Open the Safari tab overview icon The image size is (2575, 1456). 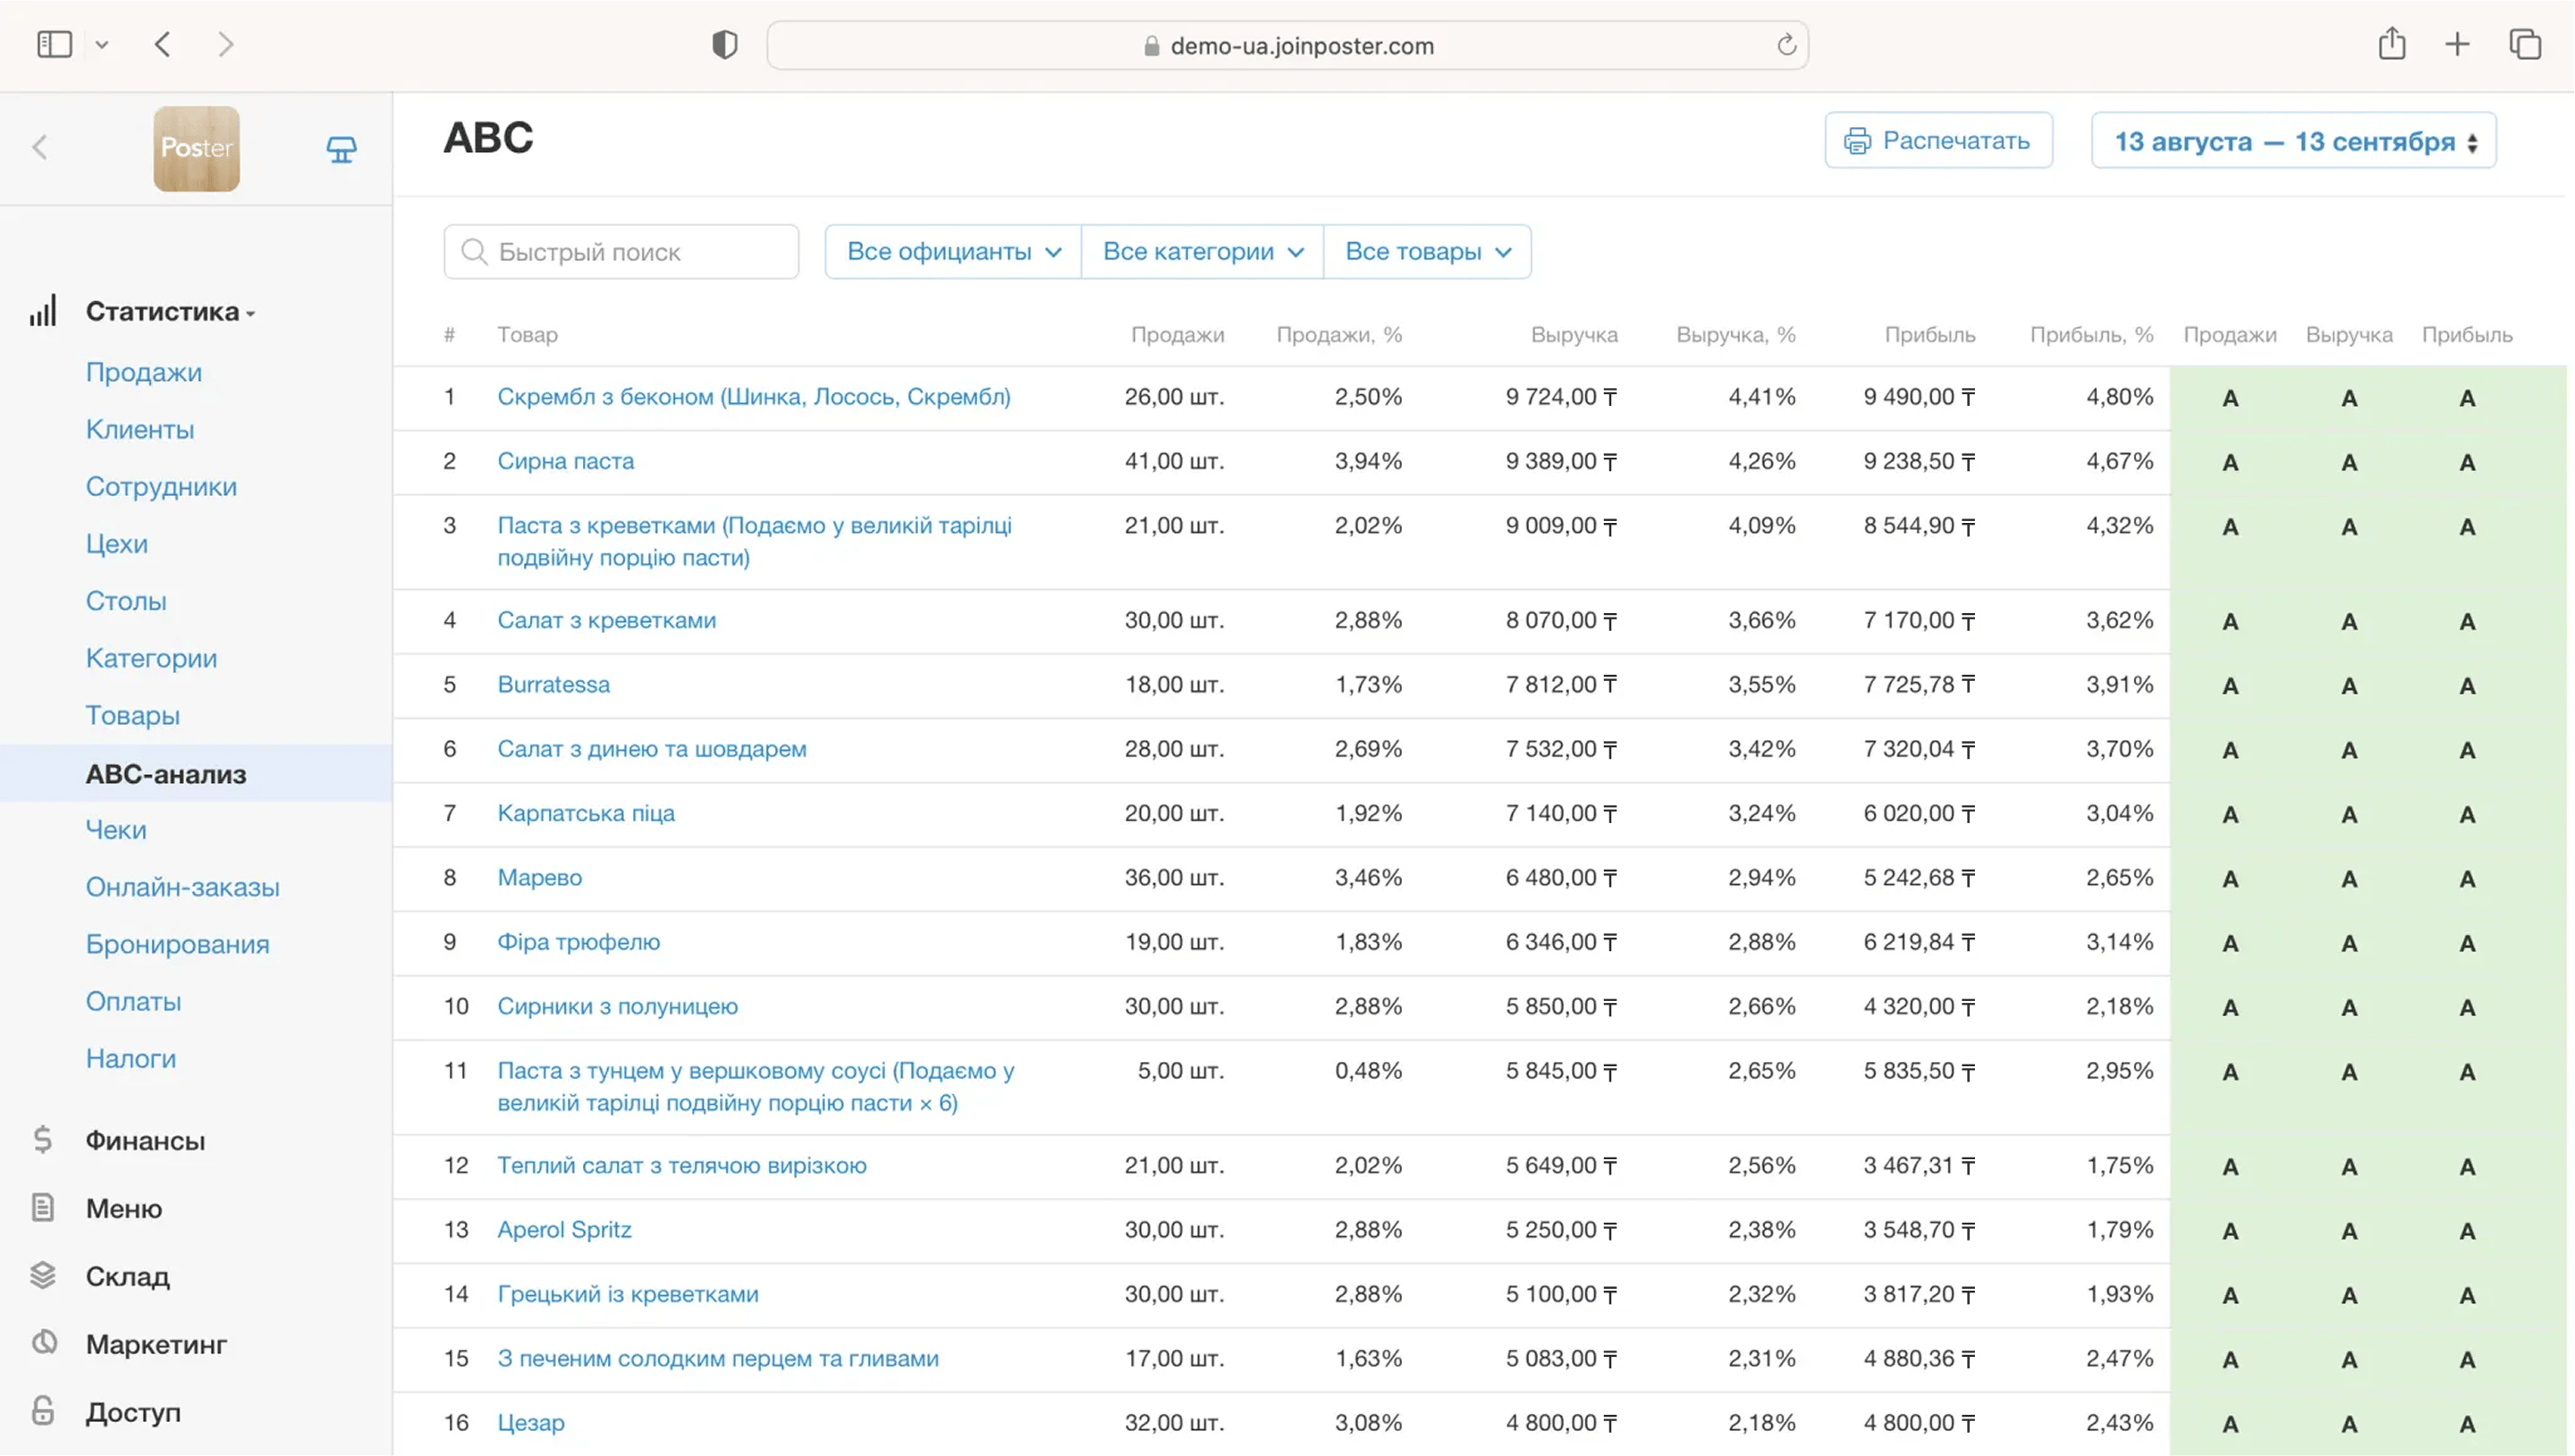tap(2525, 44)
